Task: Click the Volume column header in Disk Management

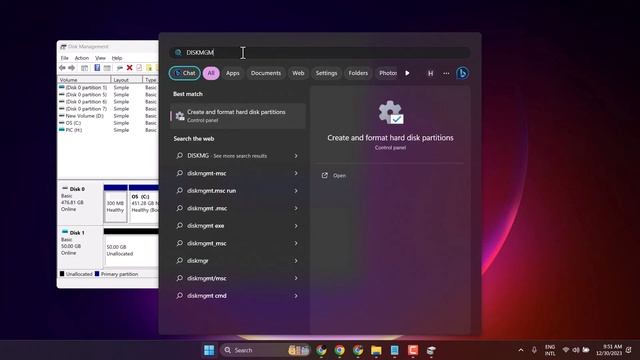Action: click(84, 80)
